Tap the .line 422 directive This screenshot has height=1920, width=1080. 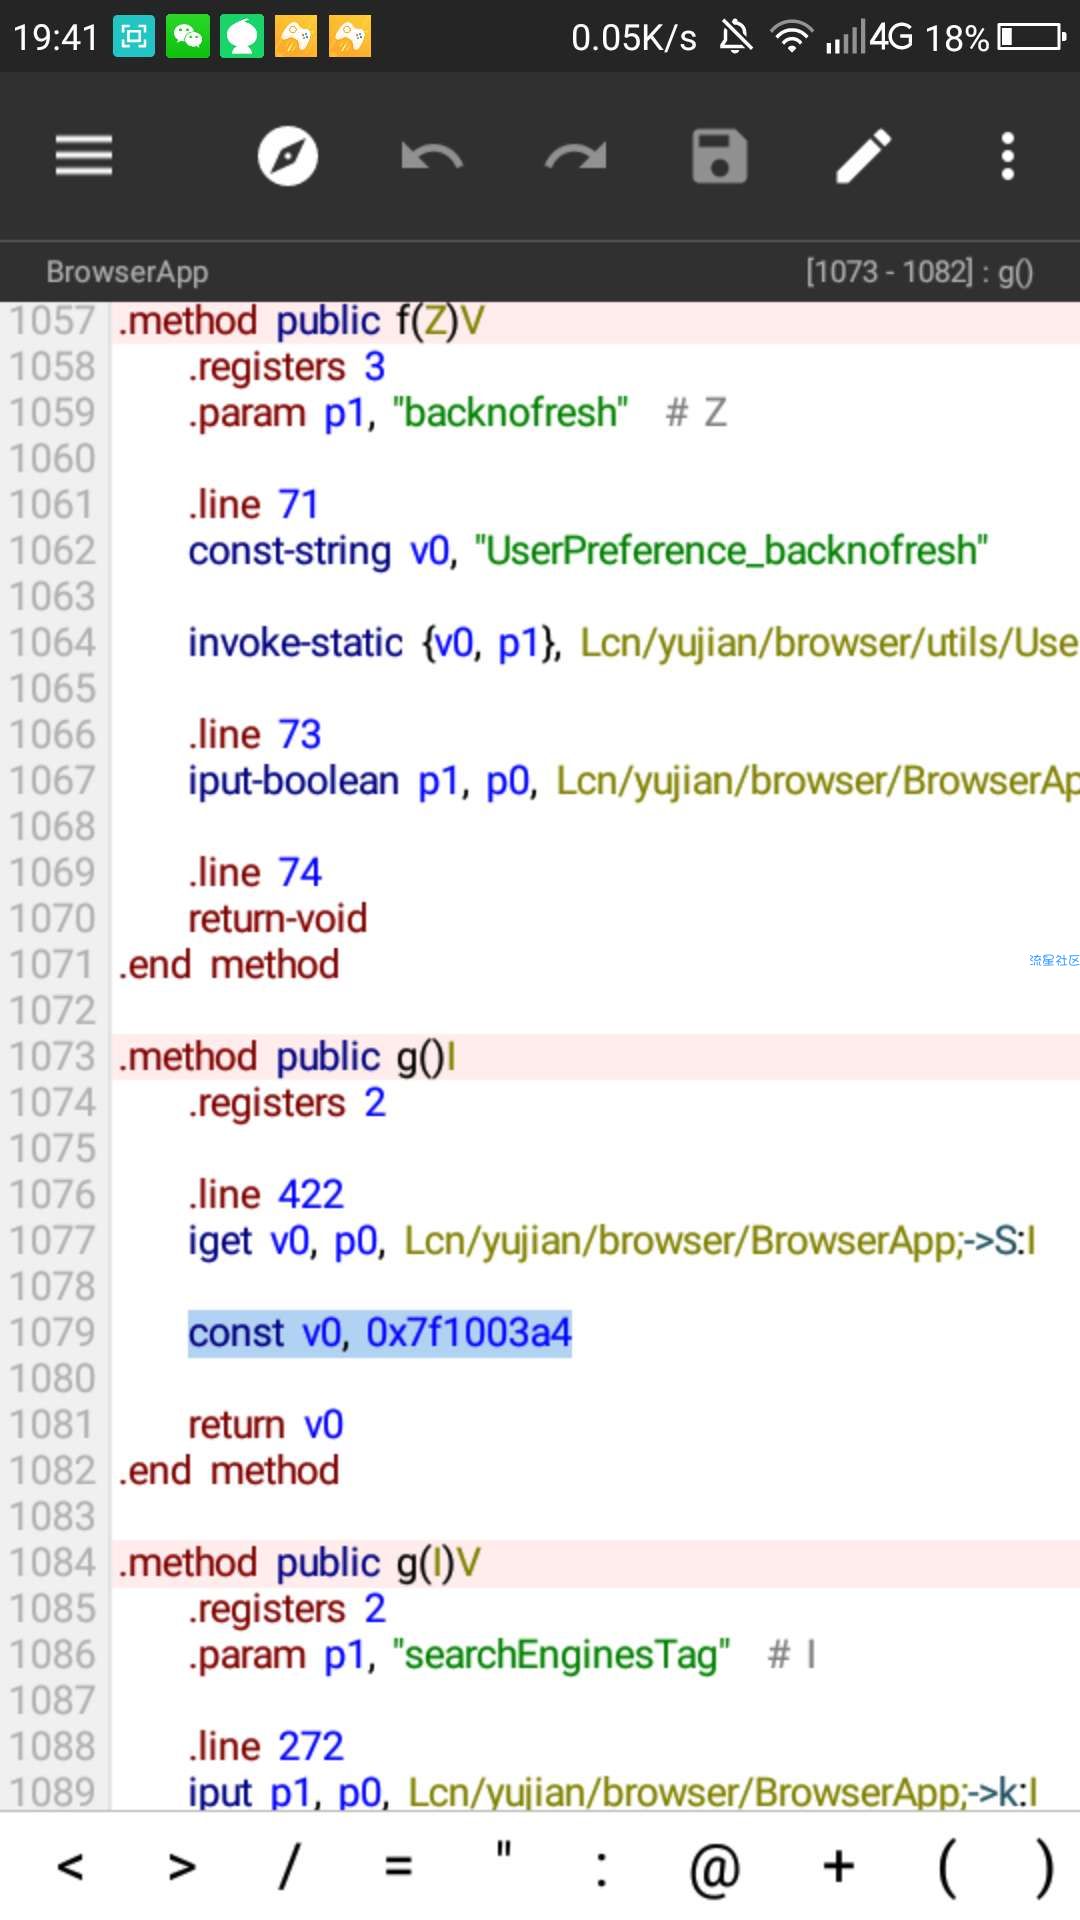coord(266,1195)
